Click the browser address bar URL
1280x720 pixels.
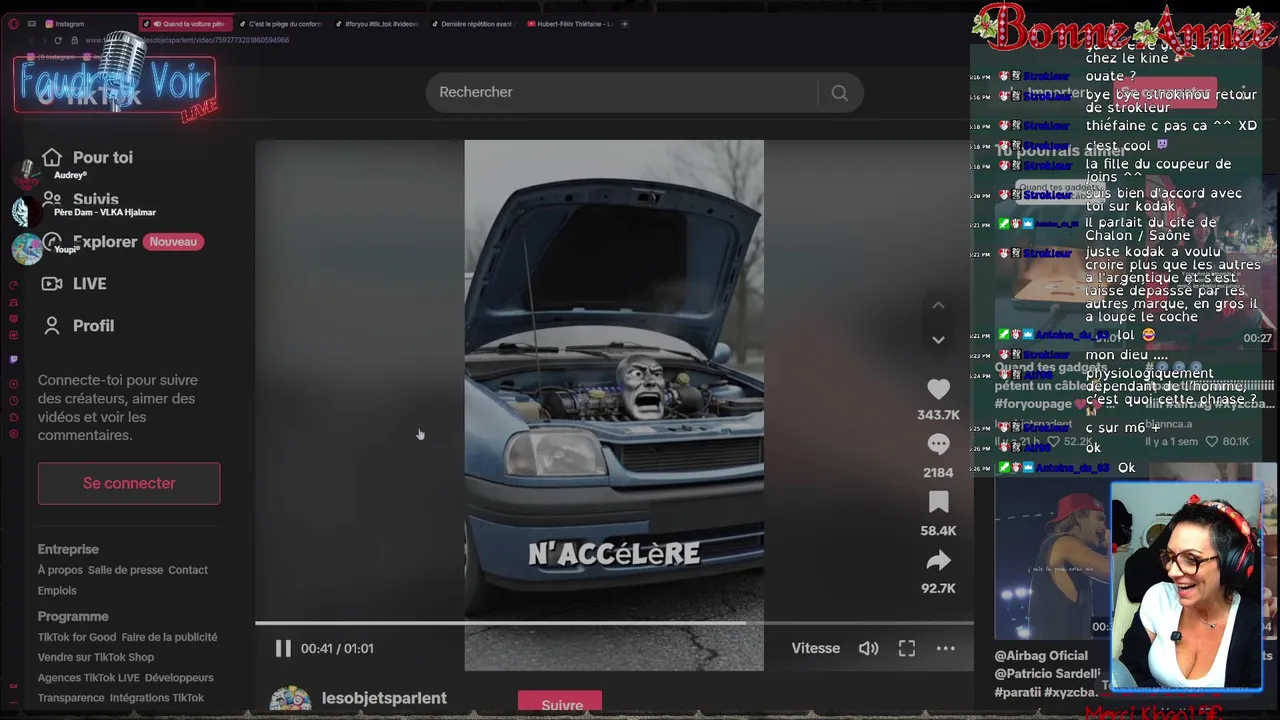coord(188,41)
